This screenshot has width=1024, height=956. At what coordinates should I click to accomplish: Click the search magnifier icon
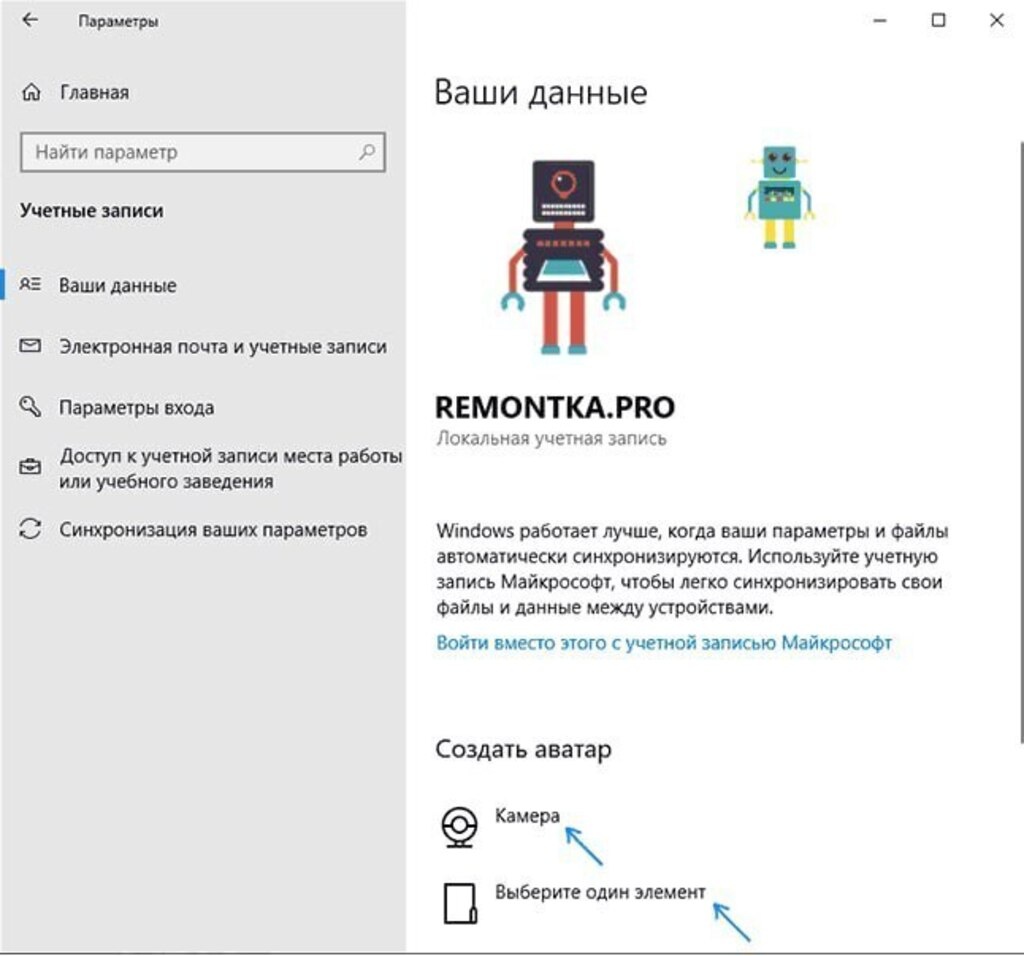[368, 152]
